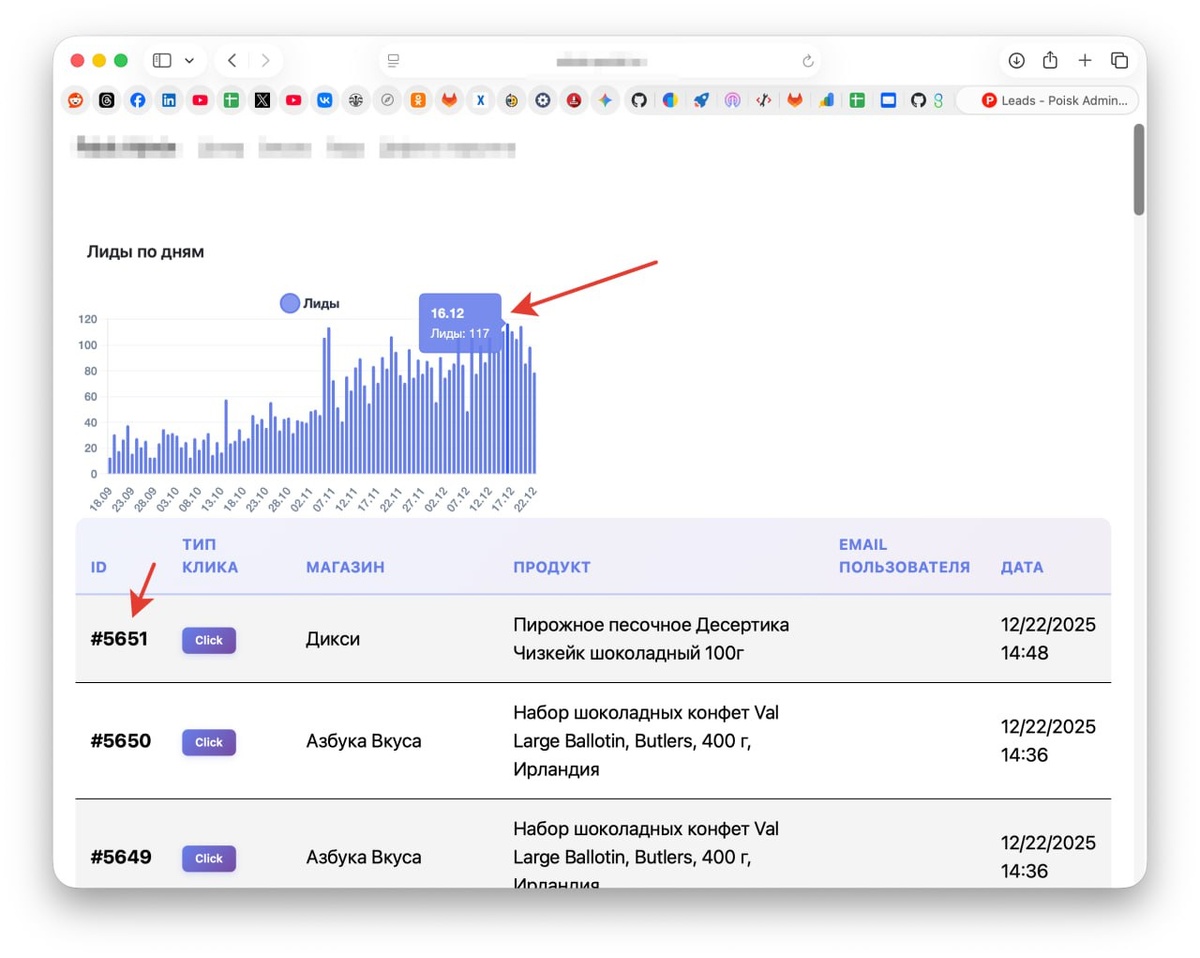Open the Odnoklassniki orange pinned tab
This screenshot has width=1200, height=958.
pos(418,100)
